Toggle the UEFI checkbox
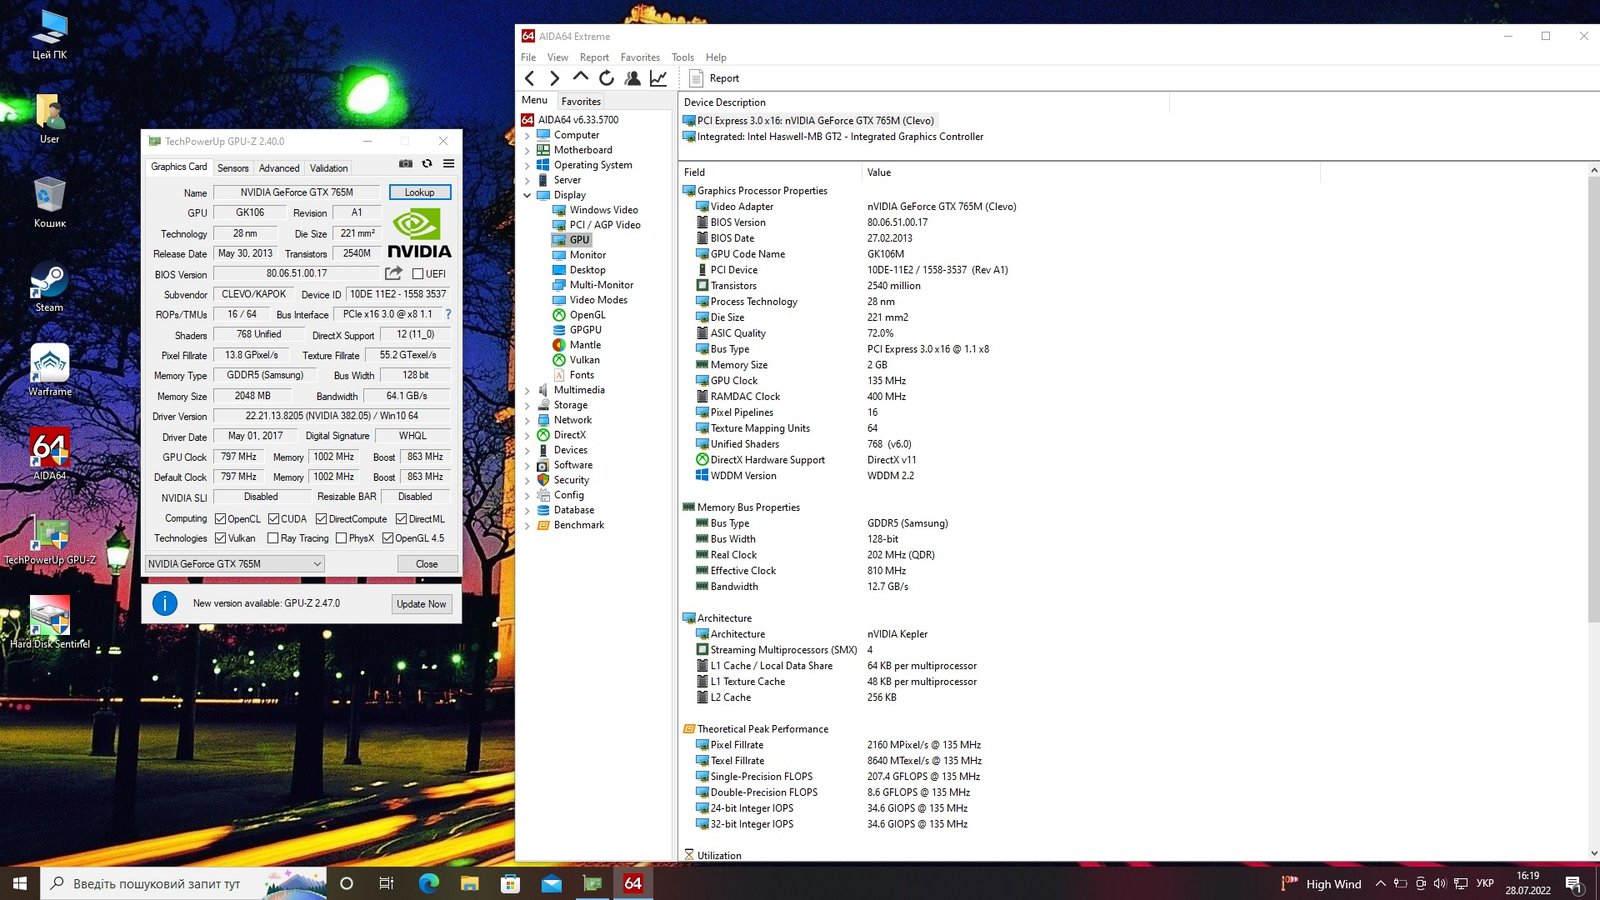This screenshot has height=900, width=1600. tap(418, 274)
